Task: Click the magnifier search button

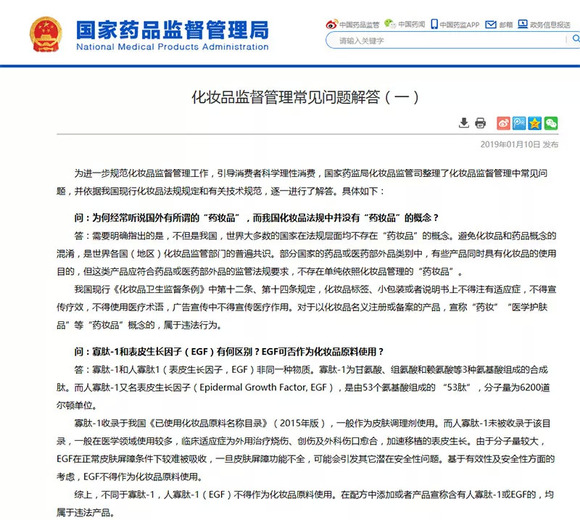Action: [x=575, y=38]
